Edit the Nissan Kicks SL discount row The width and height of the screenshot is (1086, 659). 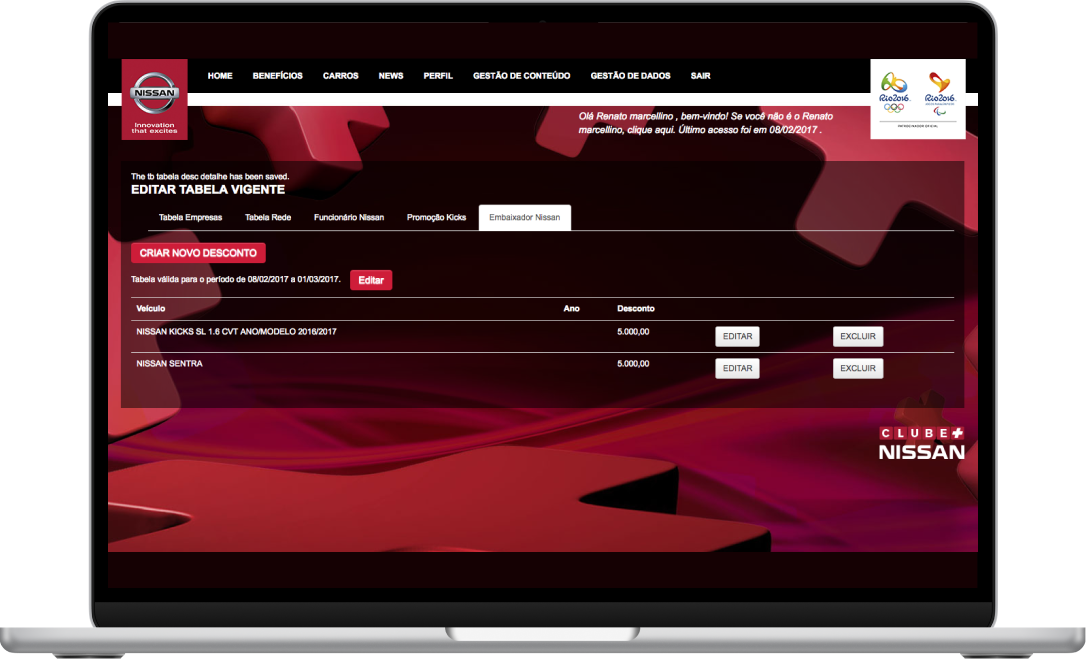738,337
